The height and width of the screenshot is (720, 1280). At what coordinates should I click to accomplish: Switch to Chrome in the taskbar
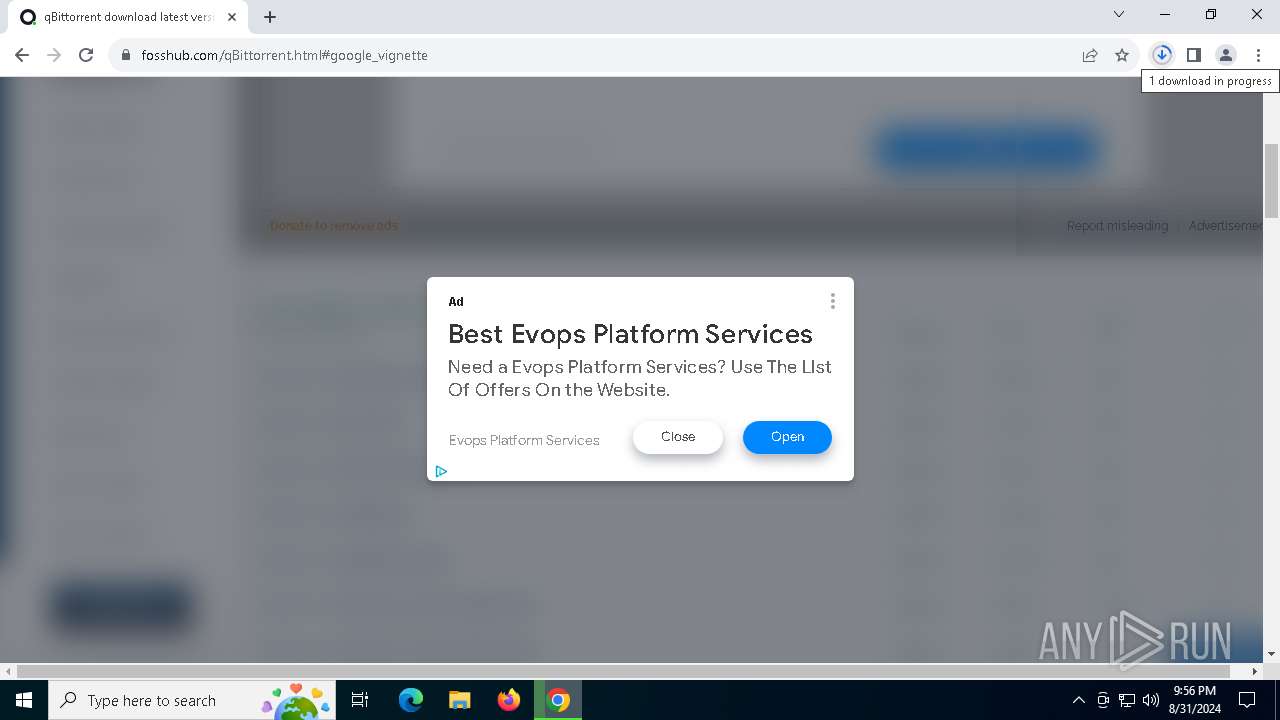tap(558, 700)
